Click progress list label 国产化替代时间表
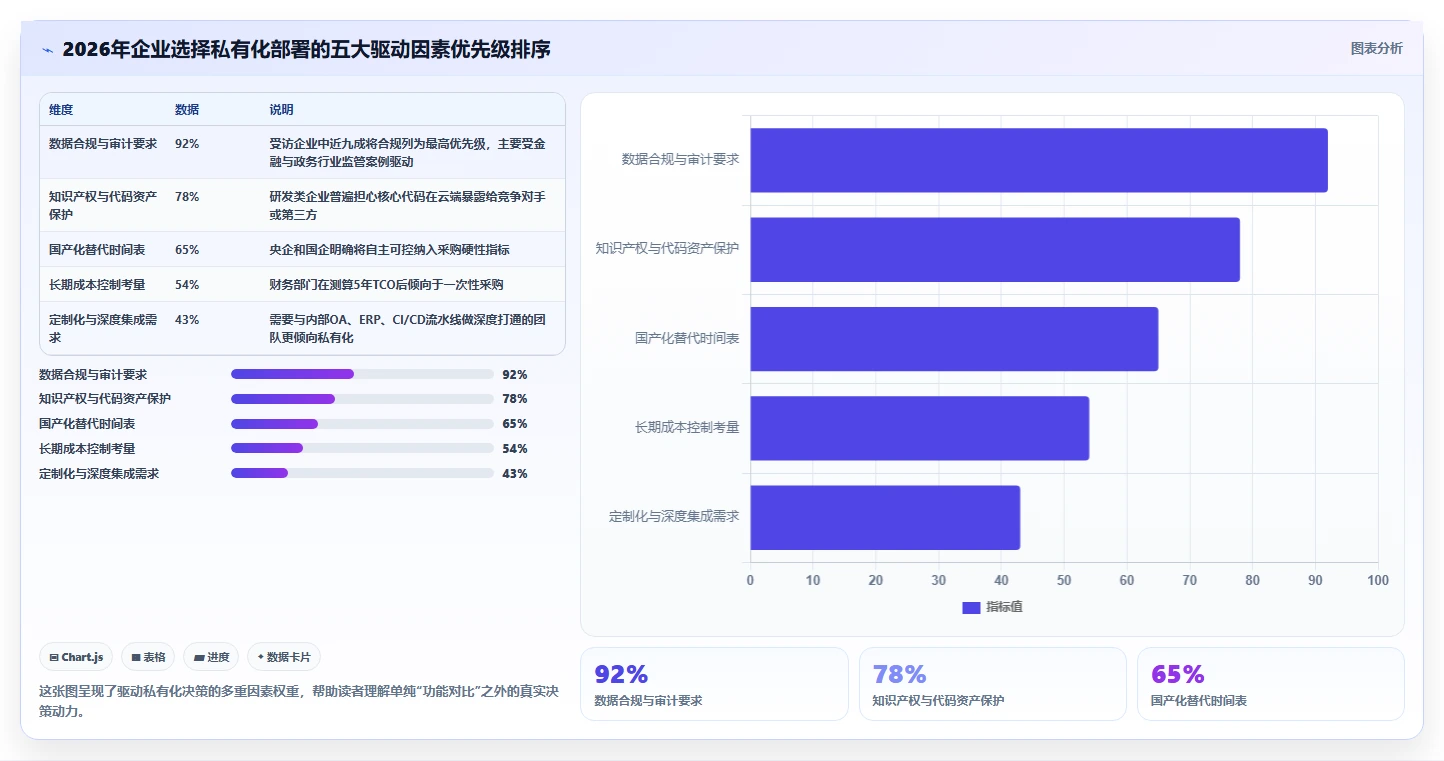 pyautogui.click(x=87, y=424)
